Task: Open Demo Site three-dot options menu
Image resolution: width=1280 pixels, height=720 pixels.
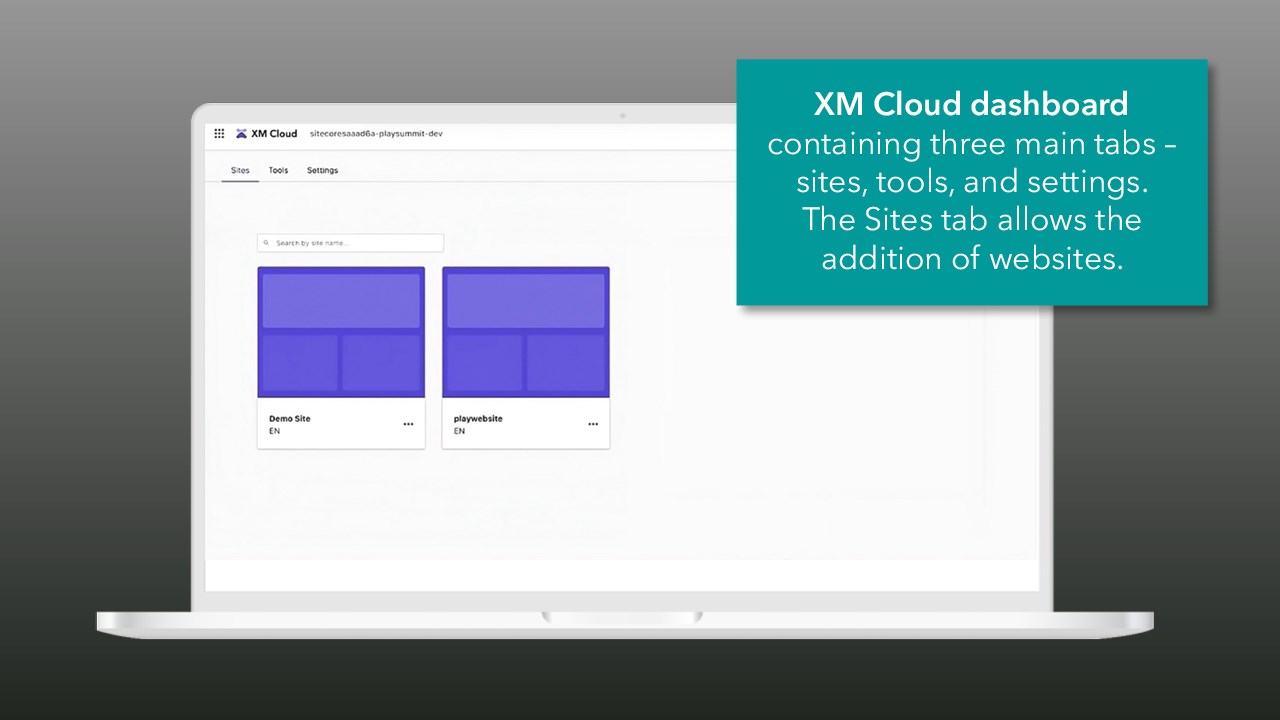Action: pyautogui.click(x=408, y=424)
